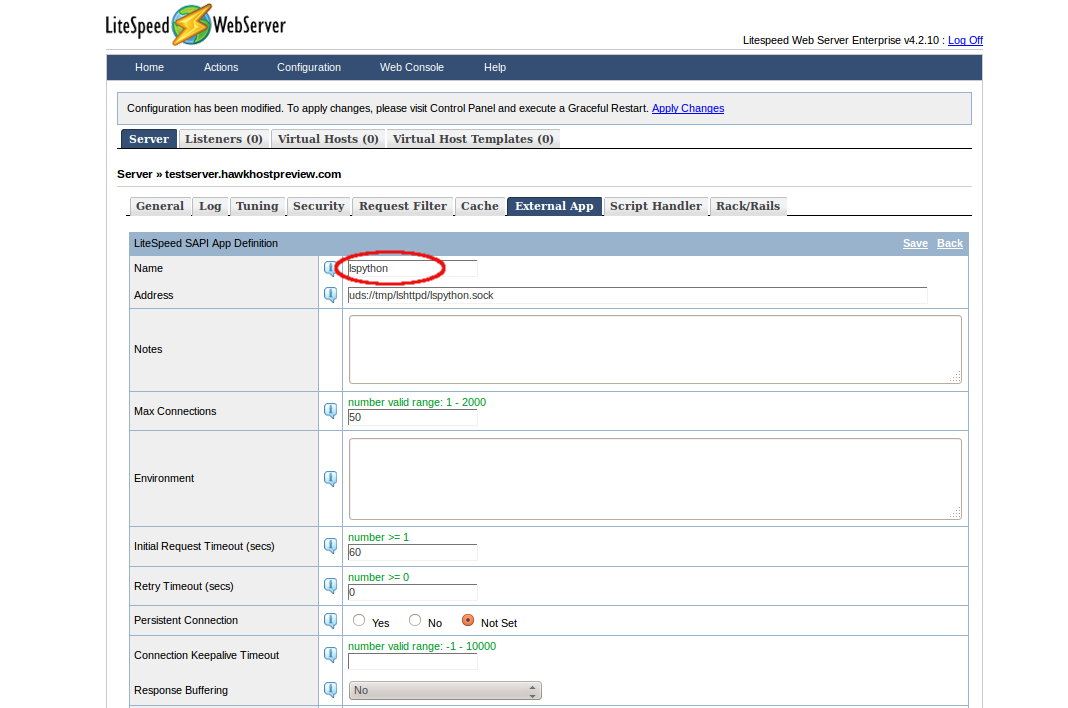This screenshot has height=708, width=1068.
Task: Click the info icon beside Address field
Action: (330, 295)
